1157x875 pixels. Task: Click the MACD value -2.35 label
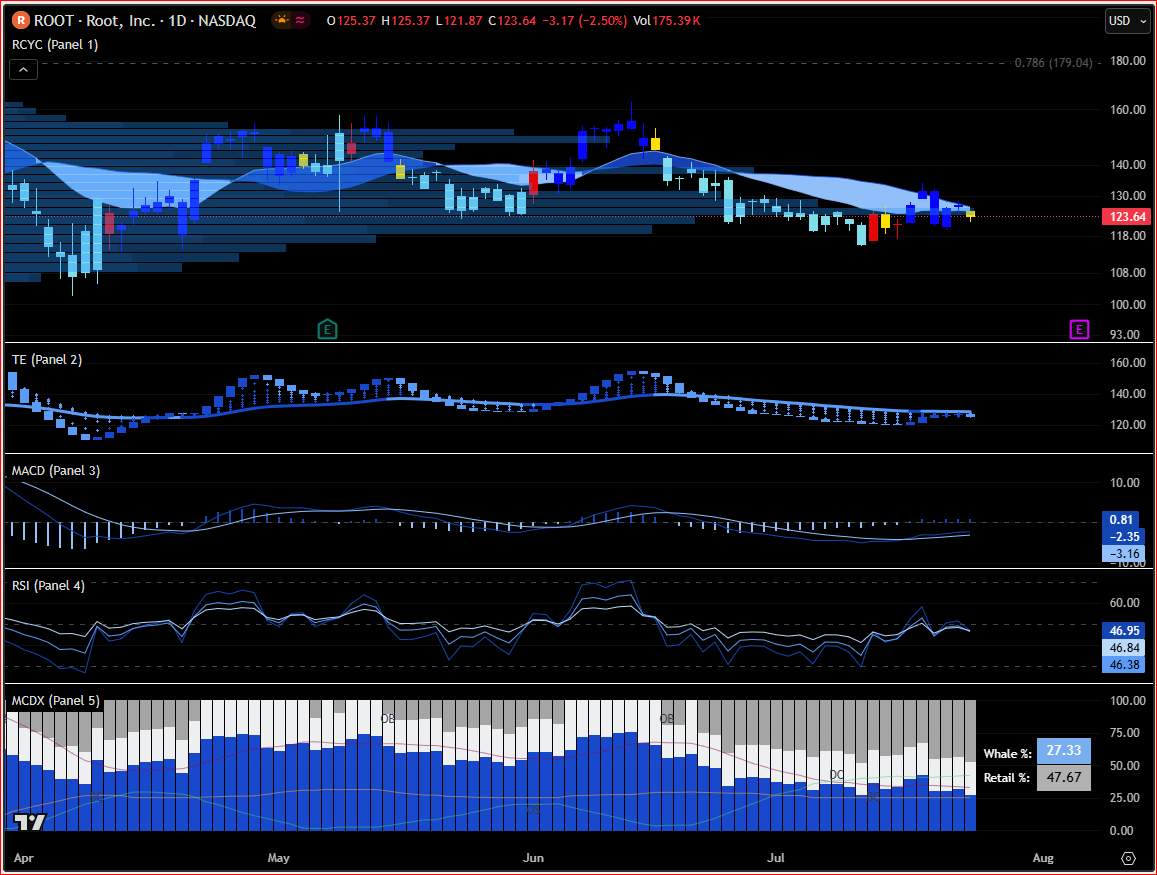[1122, 536]
